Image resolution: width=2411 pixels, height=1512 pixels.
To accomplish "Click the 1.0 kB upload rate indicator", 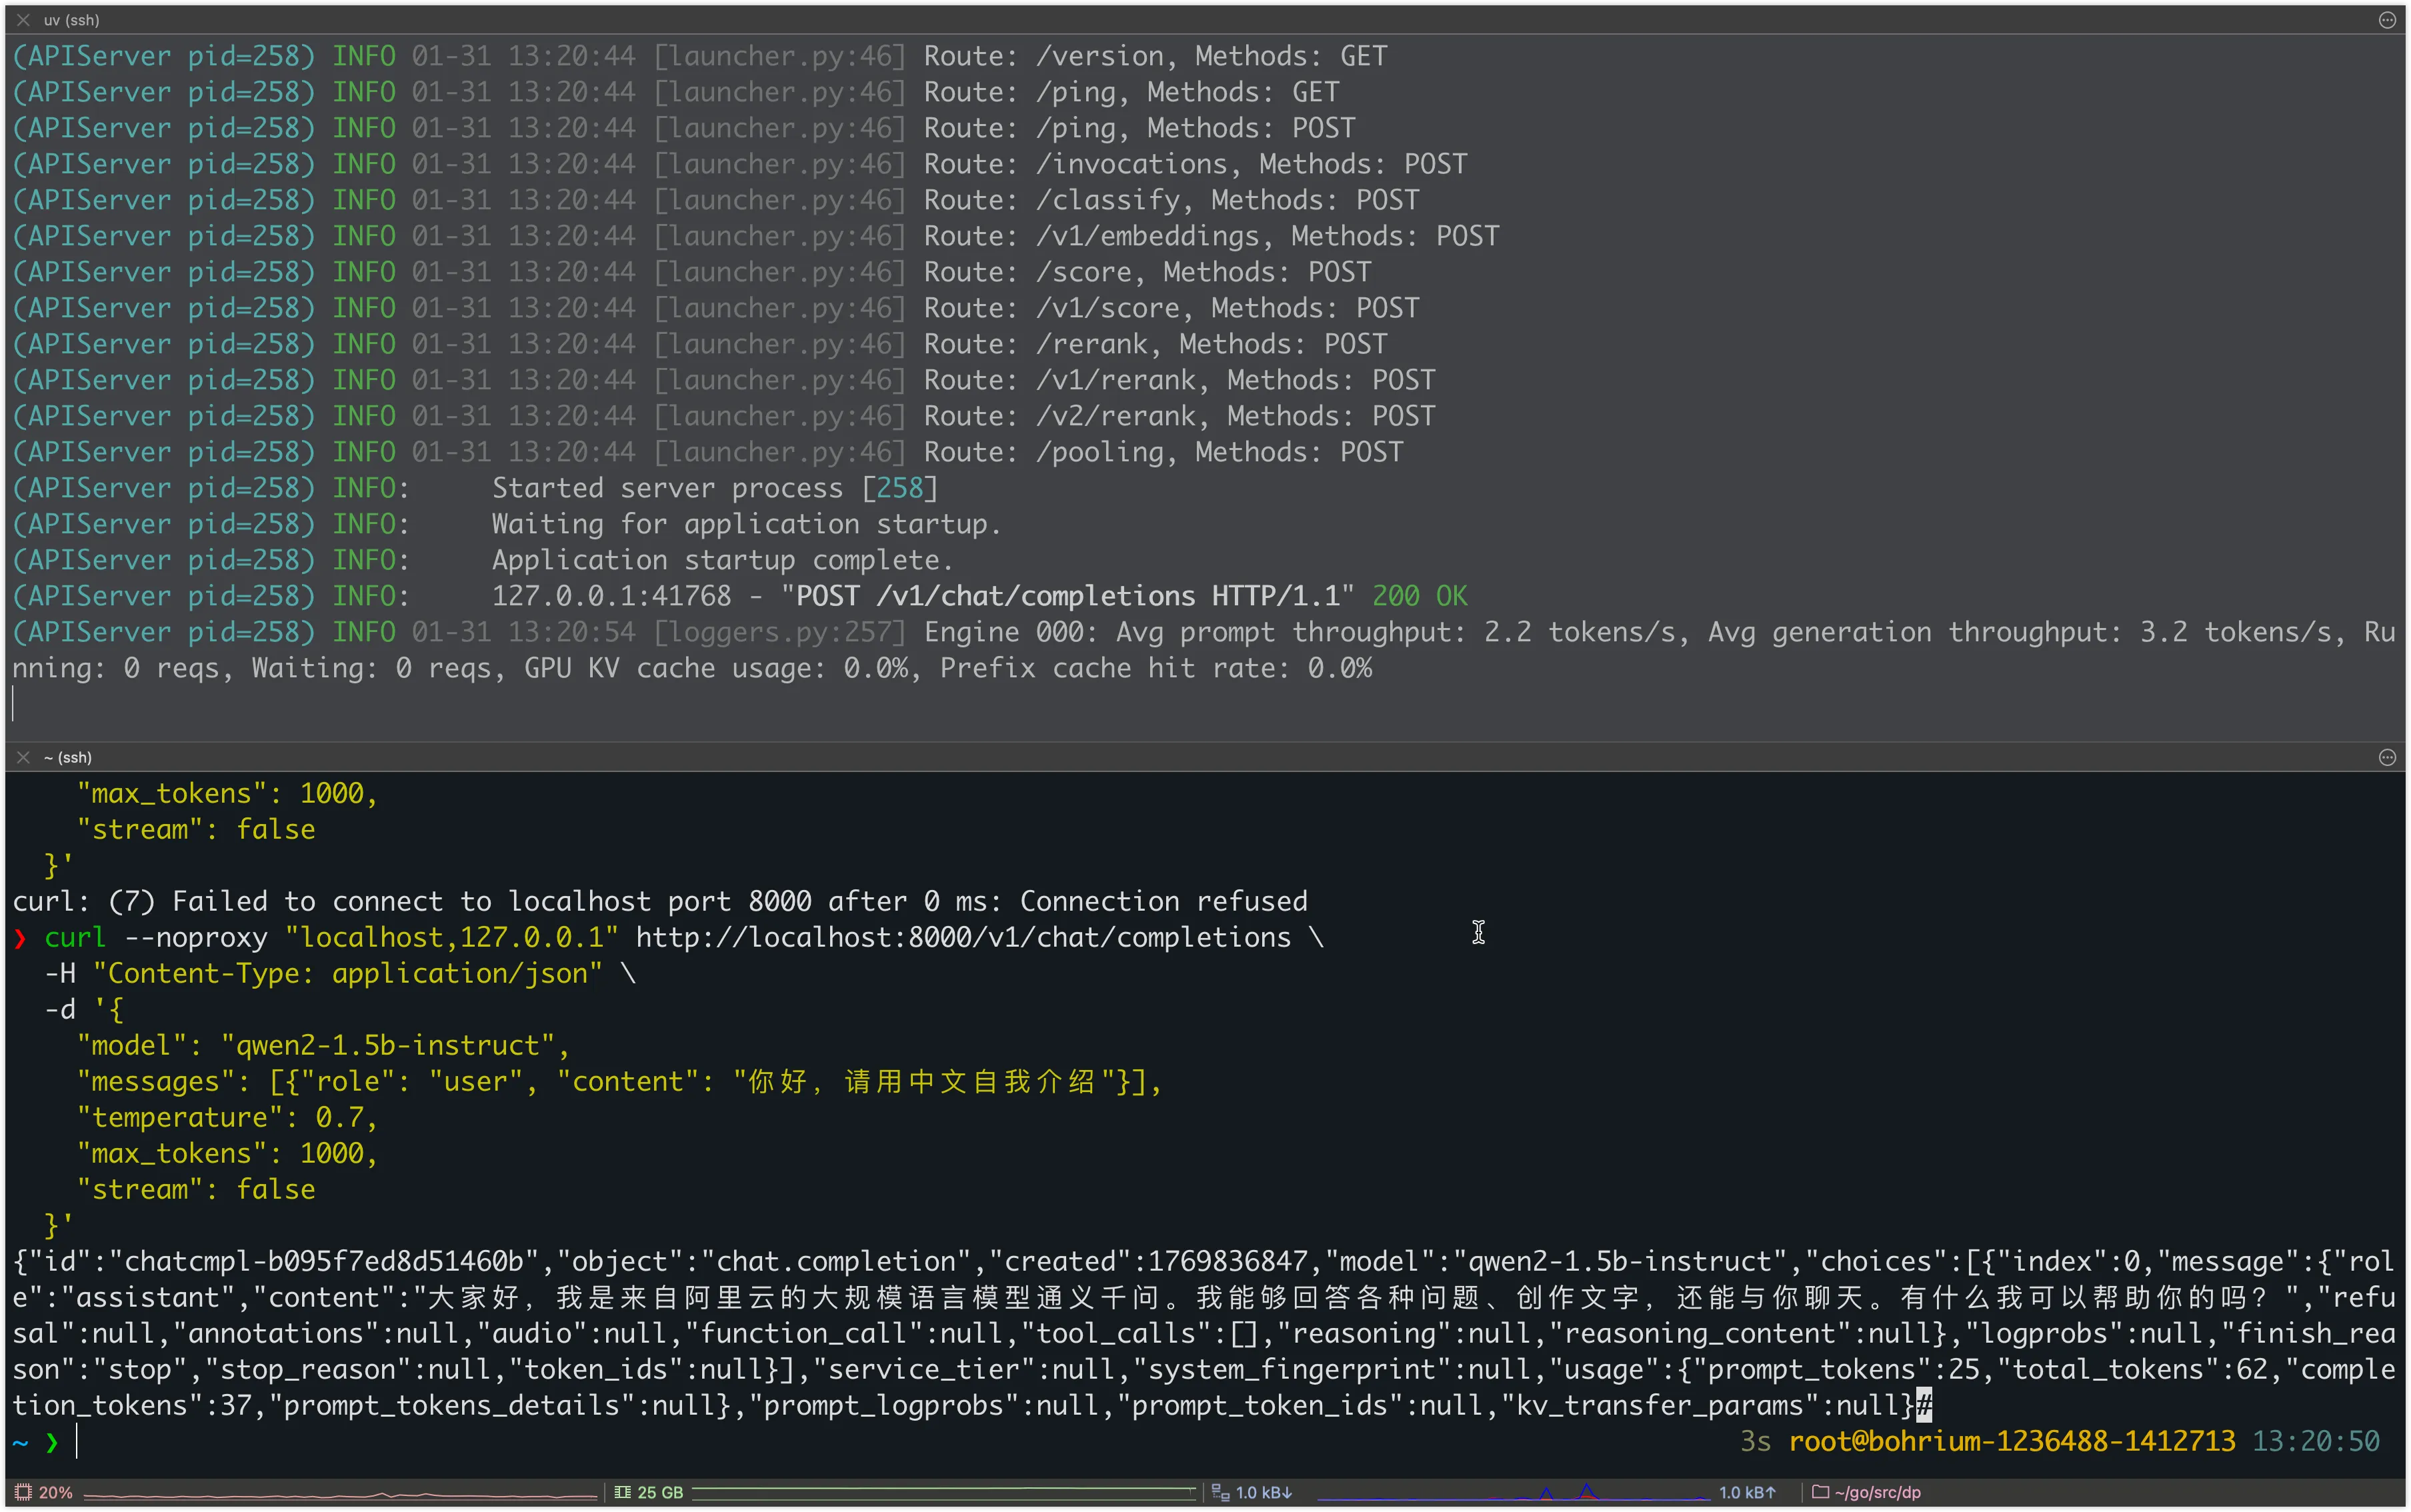I will [x=1747, y=1492].
